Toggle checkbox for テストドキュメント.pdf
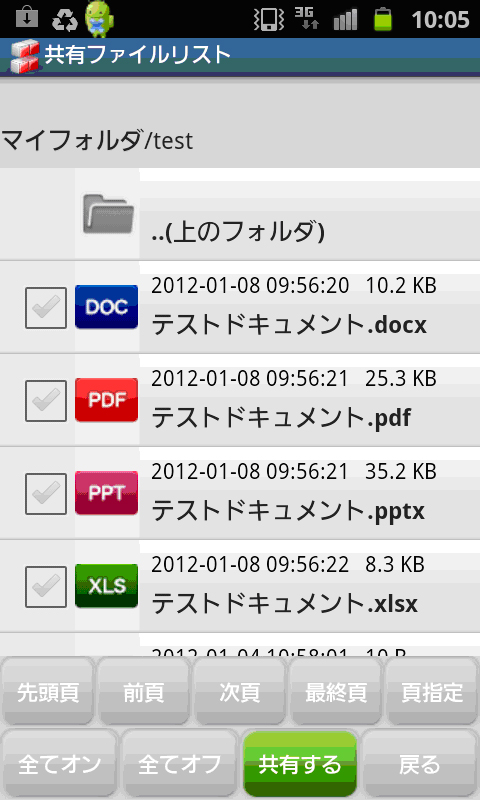Image resolution: width=480 pixels, height=800 pixels. (46, 401)
